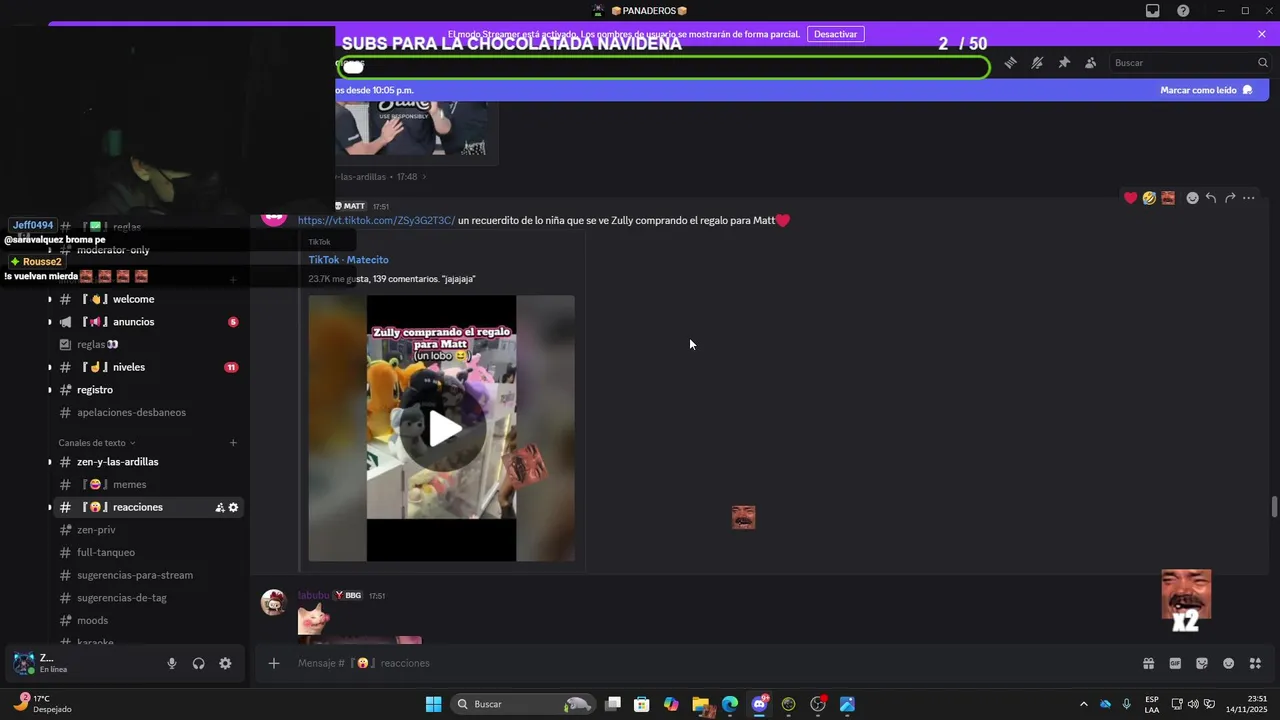Image resolution: width=1280 pixels, height=720 pixels.
Task: Create channel plus next to Canales de texto
Action: coord(233,443)
